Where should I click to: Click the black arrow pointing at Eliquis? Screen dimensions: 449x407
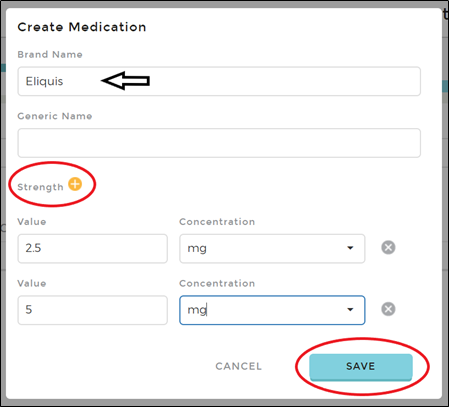pos(126,81)
